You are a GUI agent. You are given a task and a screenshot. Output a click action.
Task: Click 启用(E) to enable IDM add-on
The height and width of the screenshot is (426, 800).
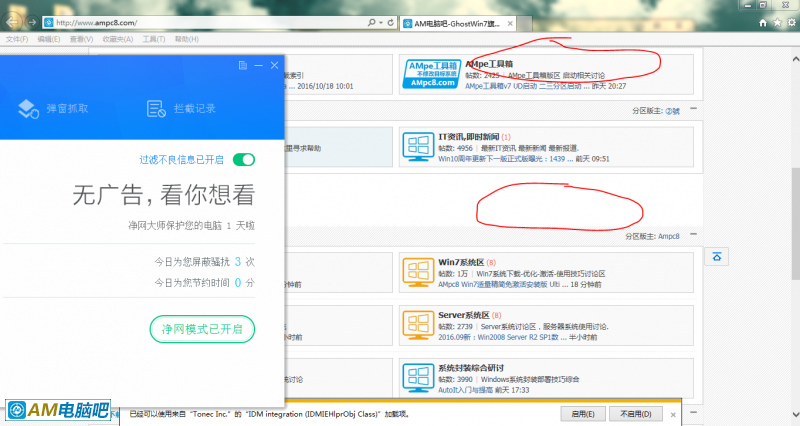click(583, 414)
